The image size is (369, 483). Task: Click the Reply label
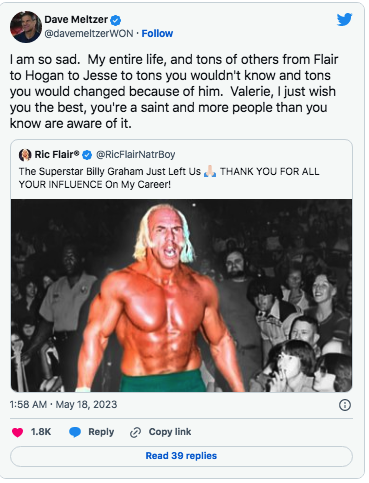(x=101, y=432)
